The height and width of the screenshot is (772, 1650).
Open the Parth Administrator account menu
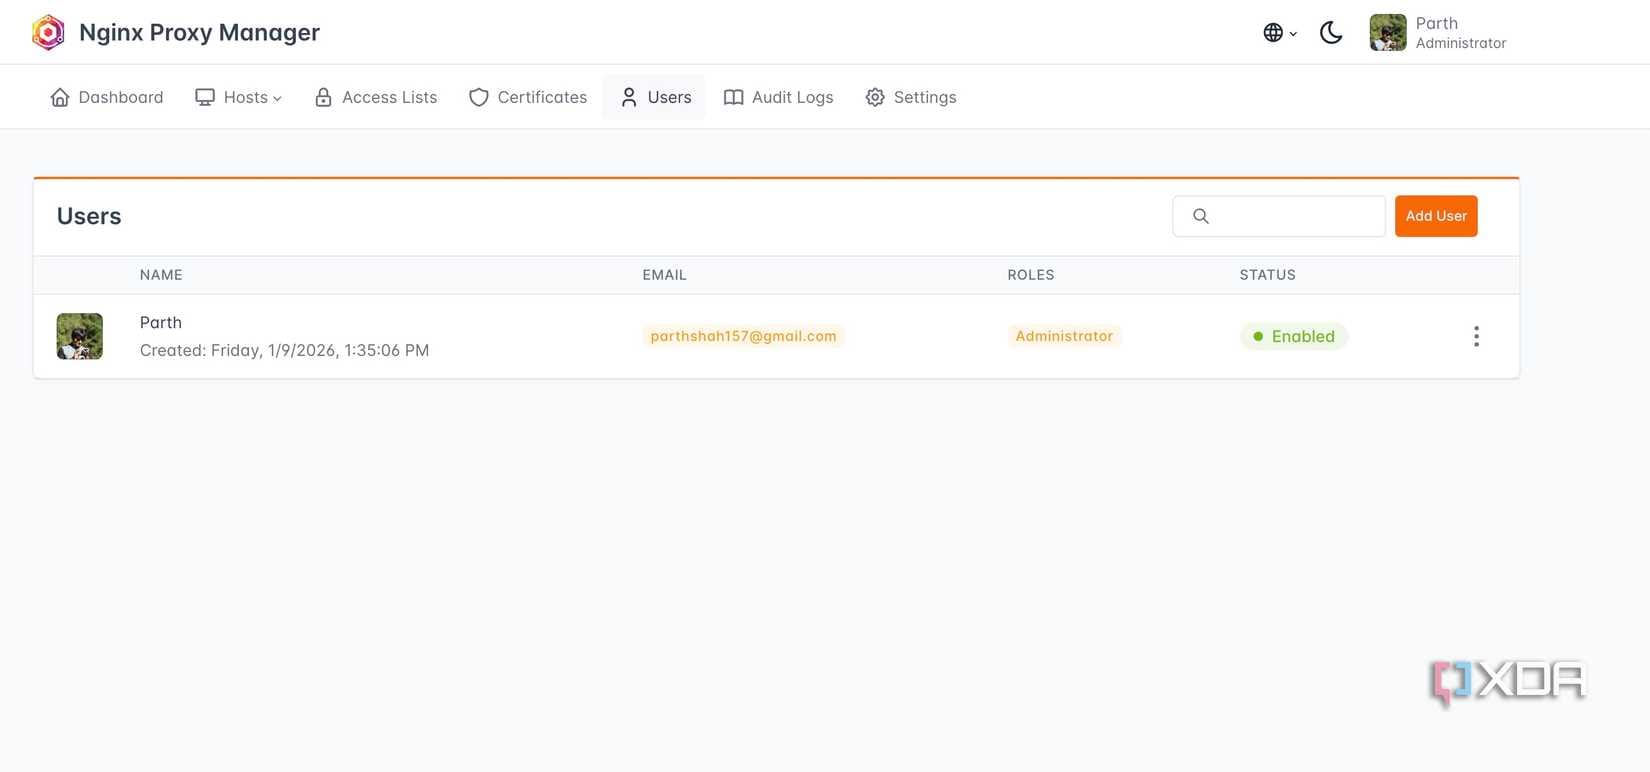[1438, 32]
